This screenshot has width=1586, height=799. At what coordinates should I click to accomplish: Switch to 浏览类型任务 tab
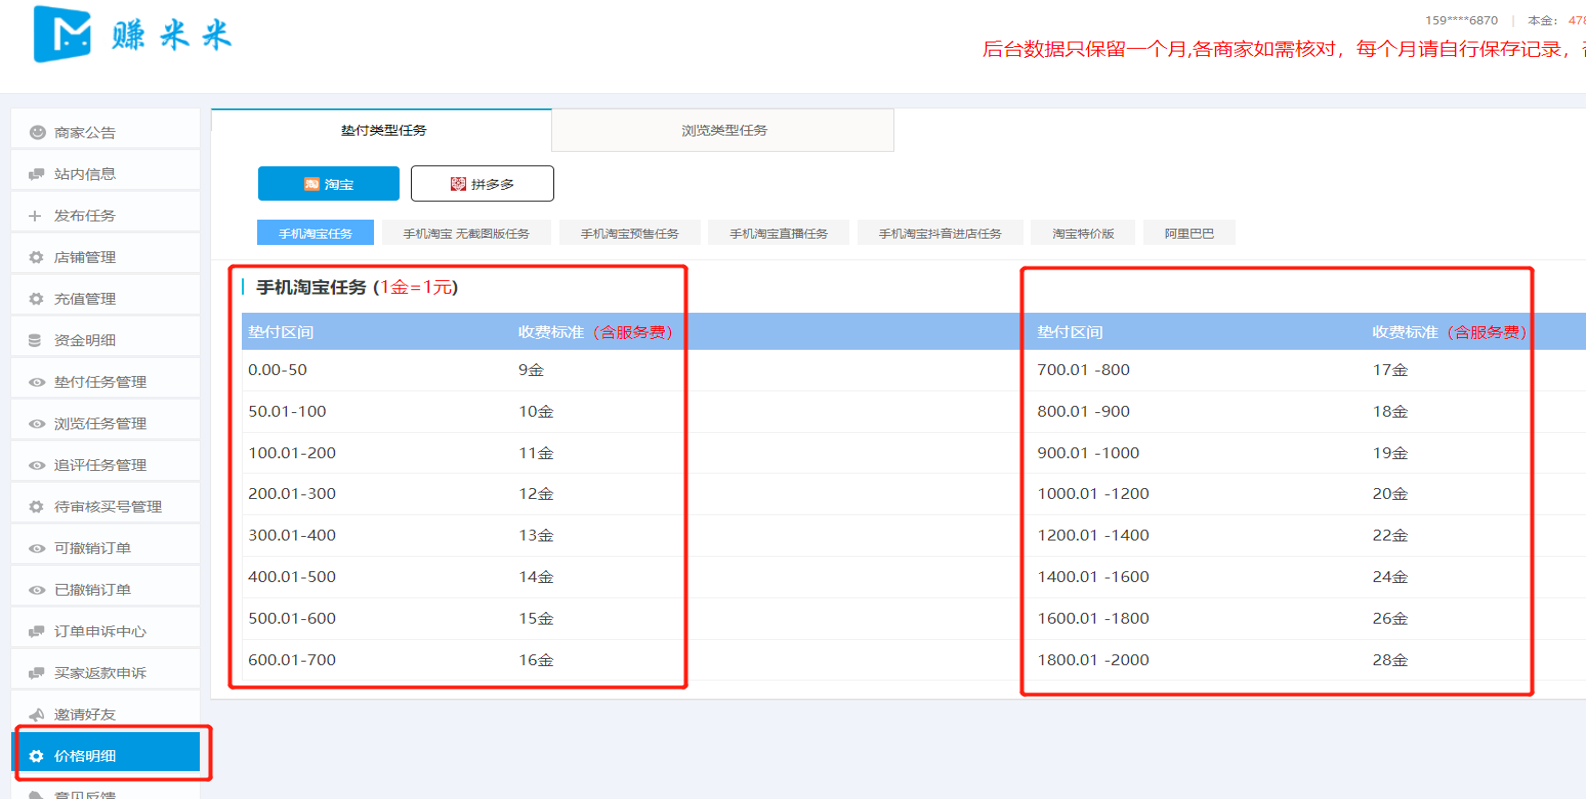724,130
